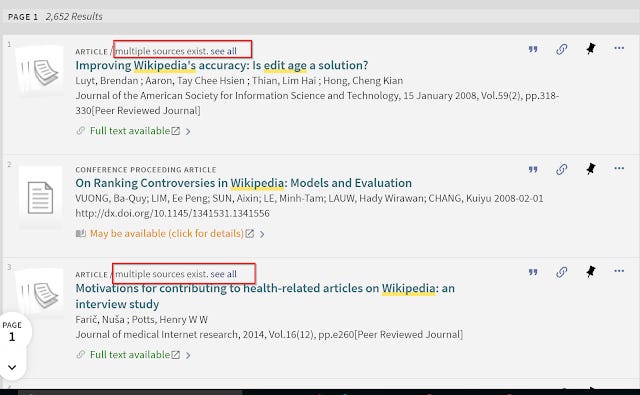Click the 'VUONG, Ba-Quy; LIM, Ee Peng' authors line
The height and width of the screenshot is (395, 640).
309,199
